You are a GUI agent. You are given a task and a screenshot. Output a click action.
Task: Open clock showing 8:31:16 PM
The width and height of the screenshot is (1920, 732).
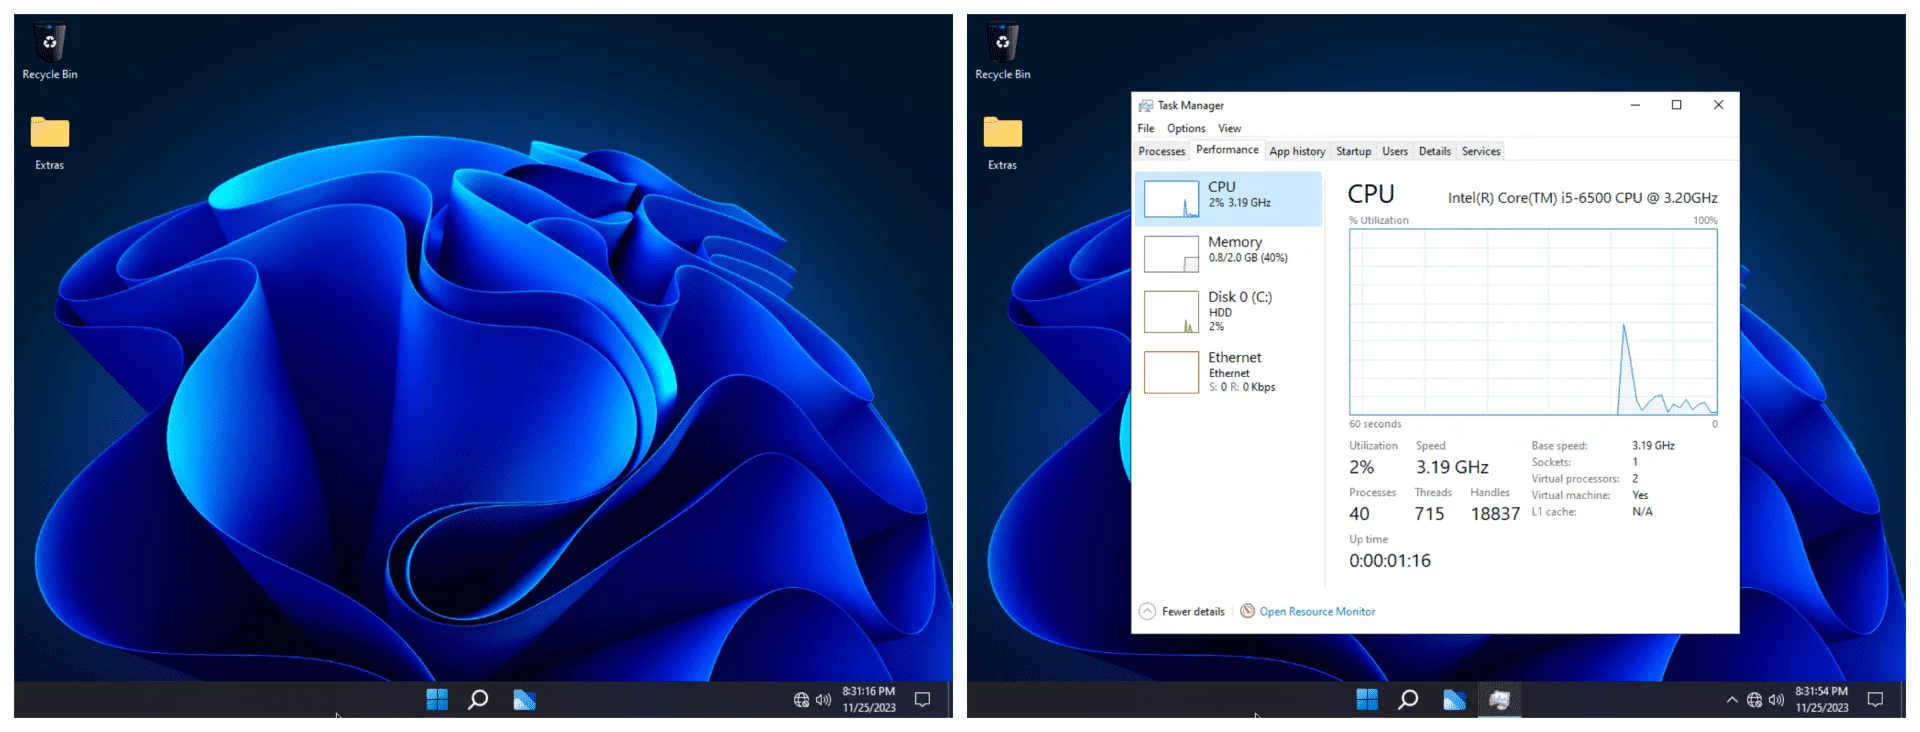[869, 699]
